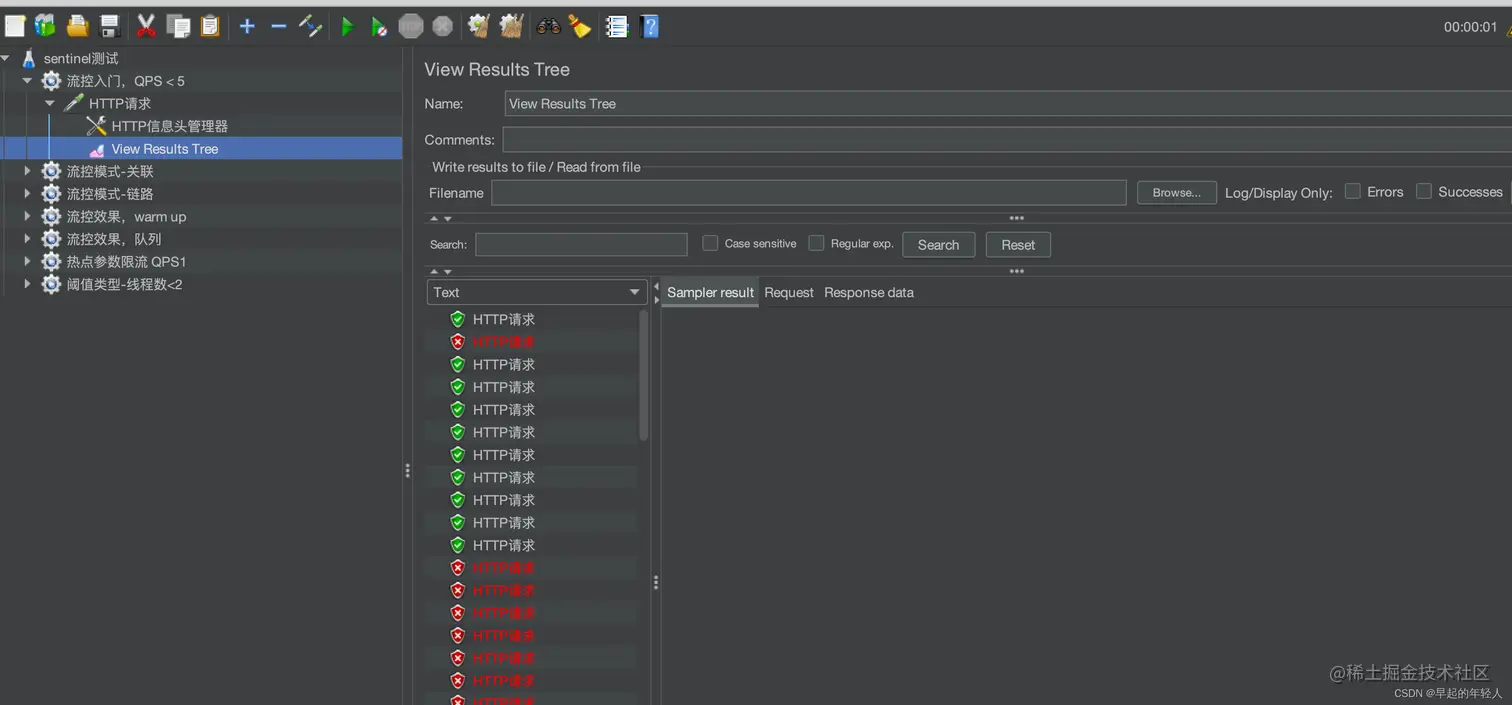Click the Browse... button
Image resolution: width=1512 pixels, height=705 pixels.
click(x=1177, y=193)
